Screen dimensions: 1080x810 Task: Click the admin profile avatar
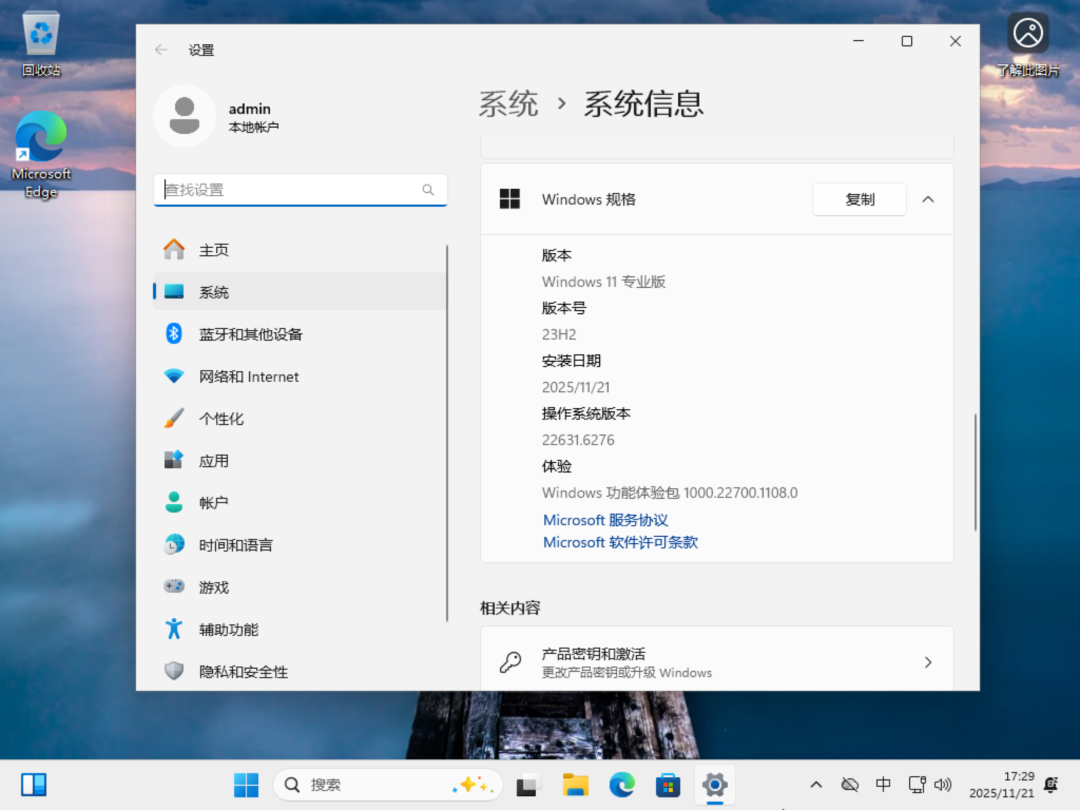(184, 116)
